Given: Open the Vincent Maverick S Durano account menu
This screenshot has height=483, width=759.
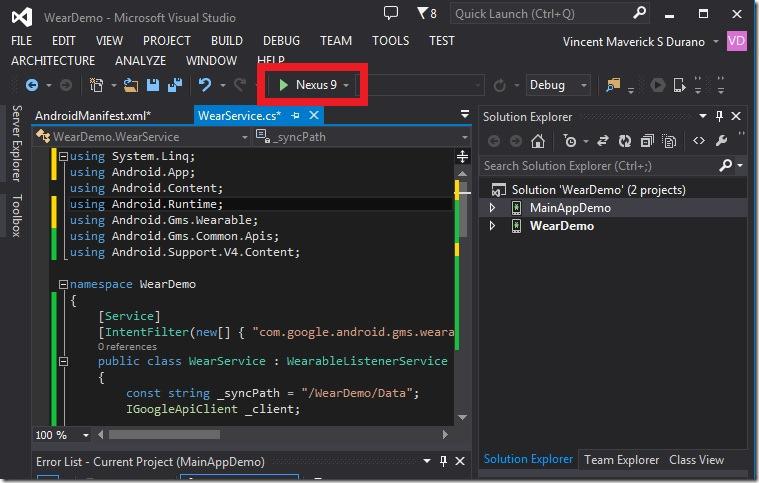Looking at the screenshot, I should pos(640,42).
